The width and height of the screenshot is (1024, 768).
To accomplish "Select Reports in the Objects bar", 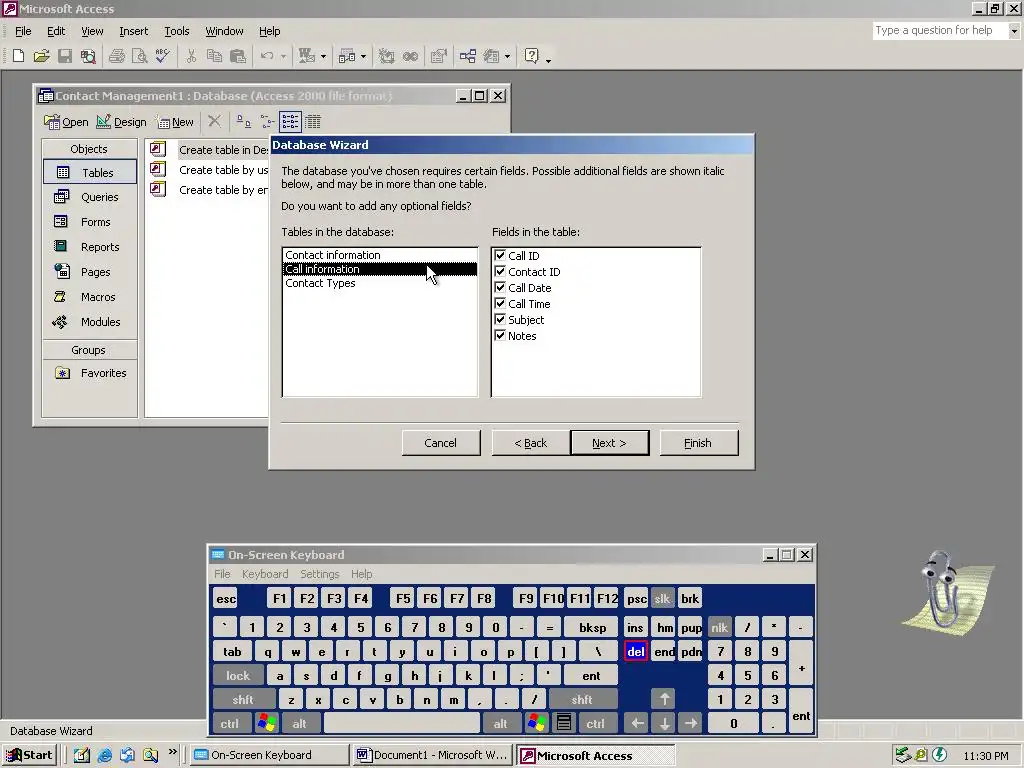I will point(89,247).
